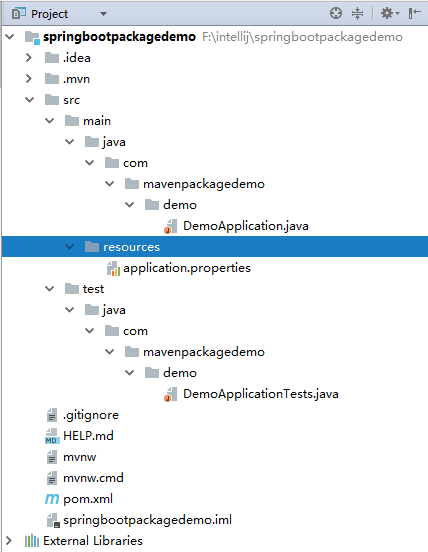Click the External Libraries icon
This screenshot has width=428, height=552.
pyautogui.click(x=32, y=541)
